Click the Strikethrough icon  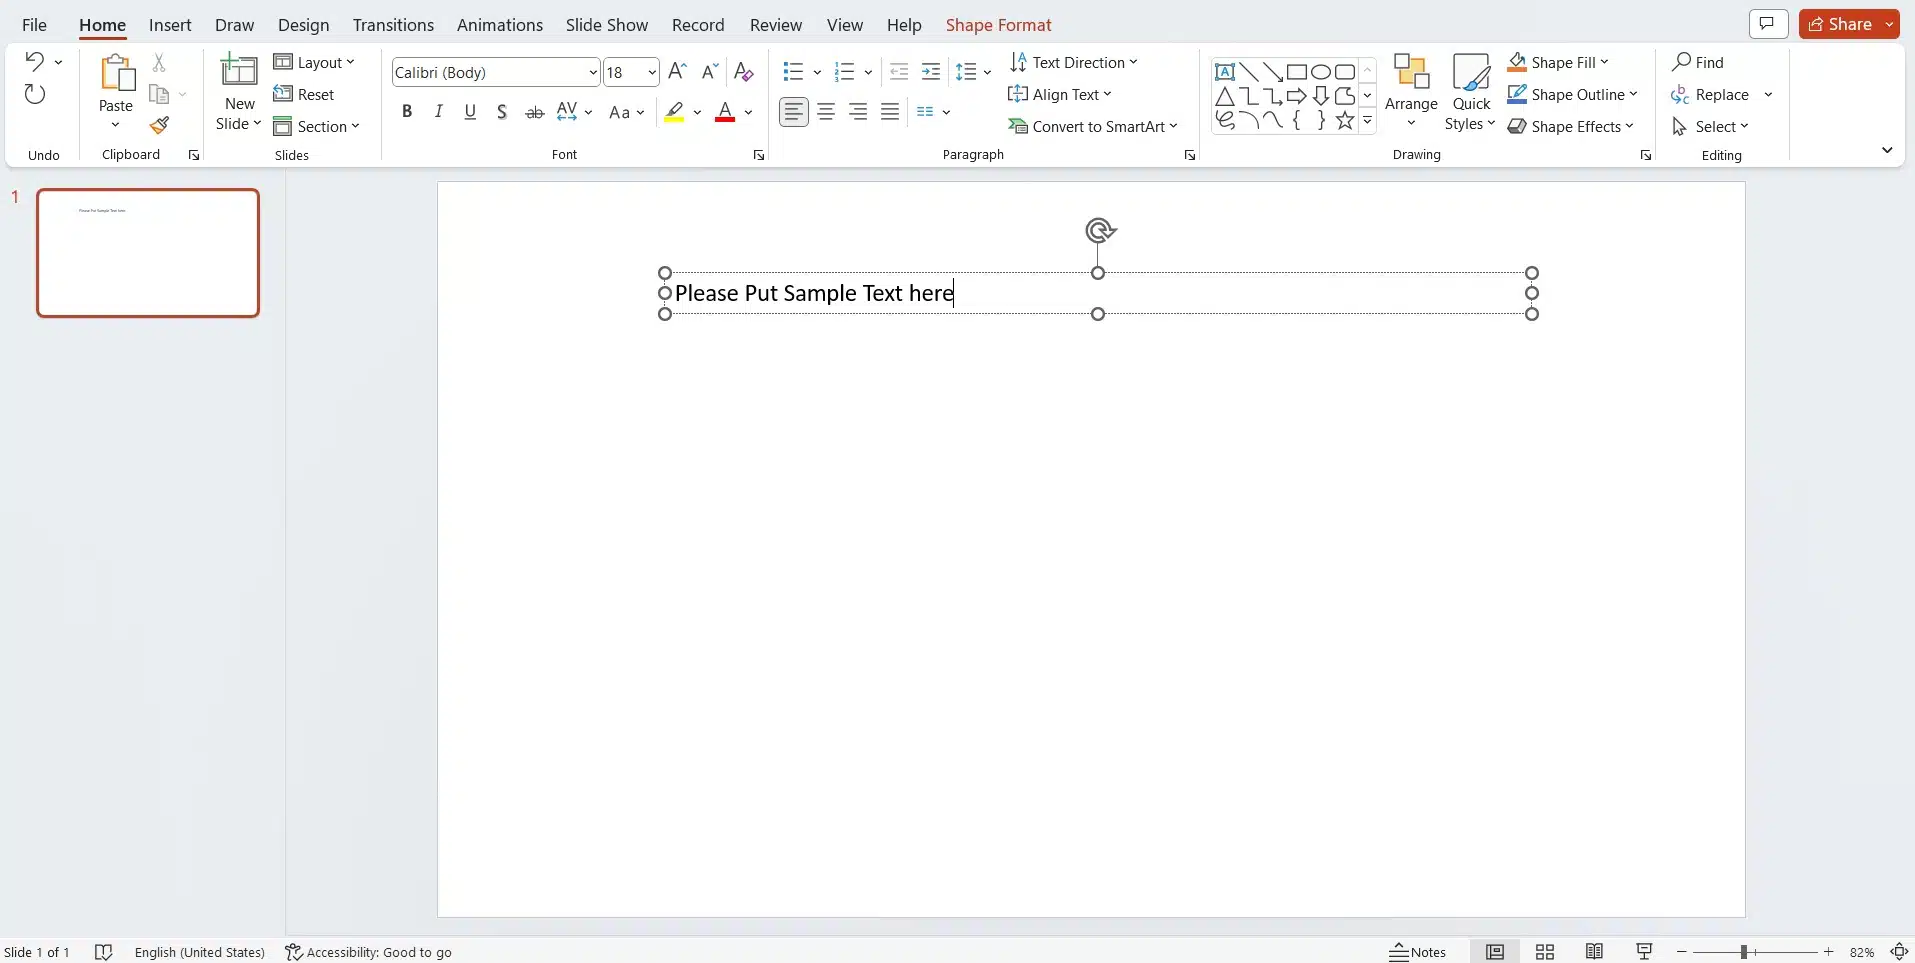(x=535, y=112)
